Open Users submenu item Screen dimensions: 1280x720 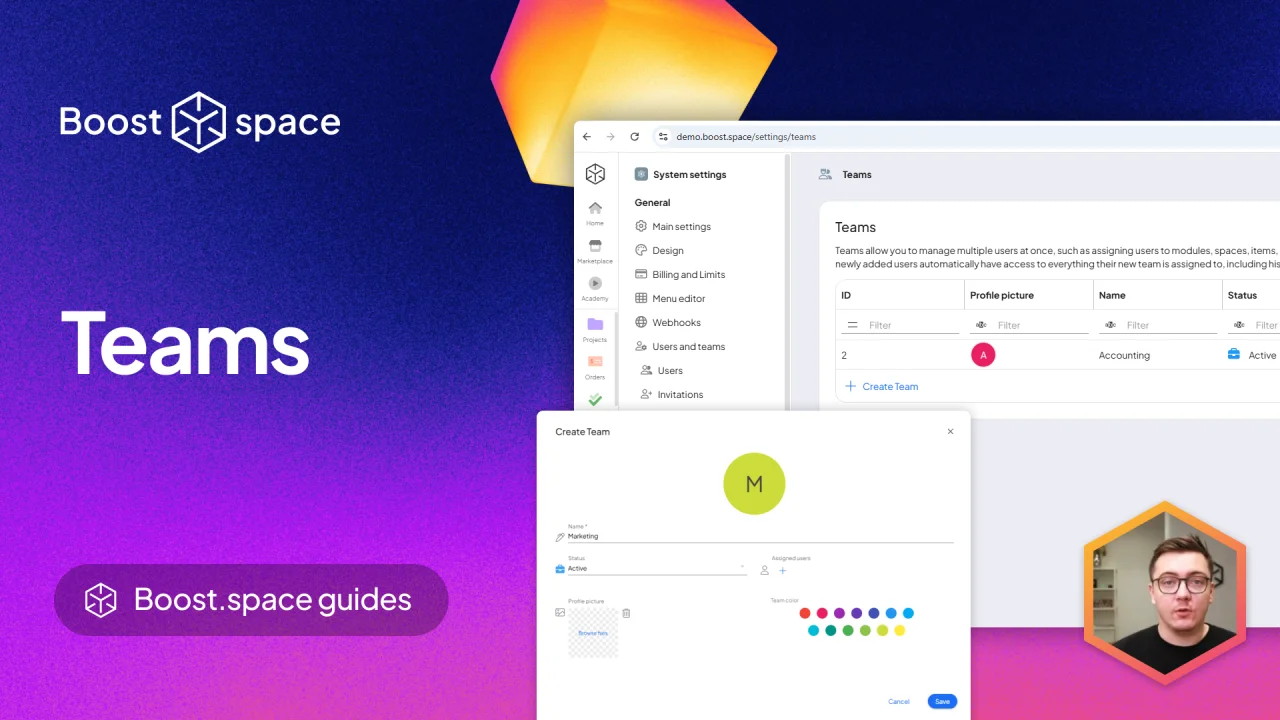(x=662, y=370)
